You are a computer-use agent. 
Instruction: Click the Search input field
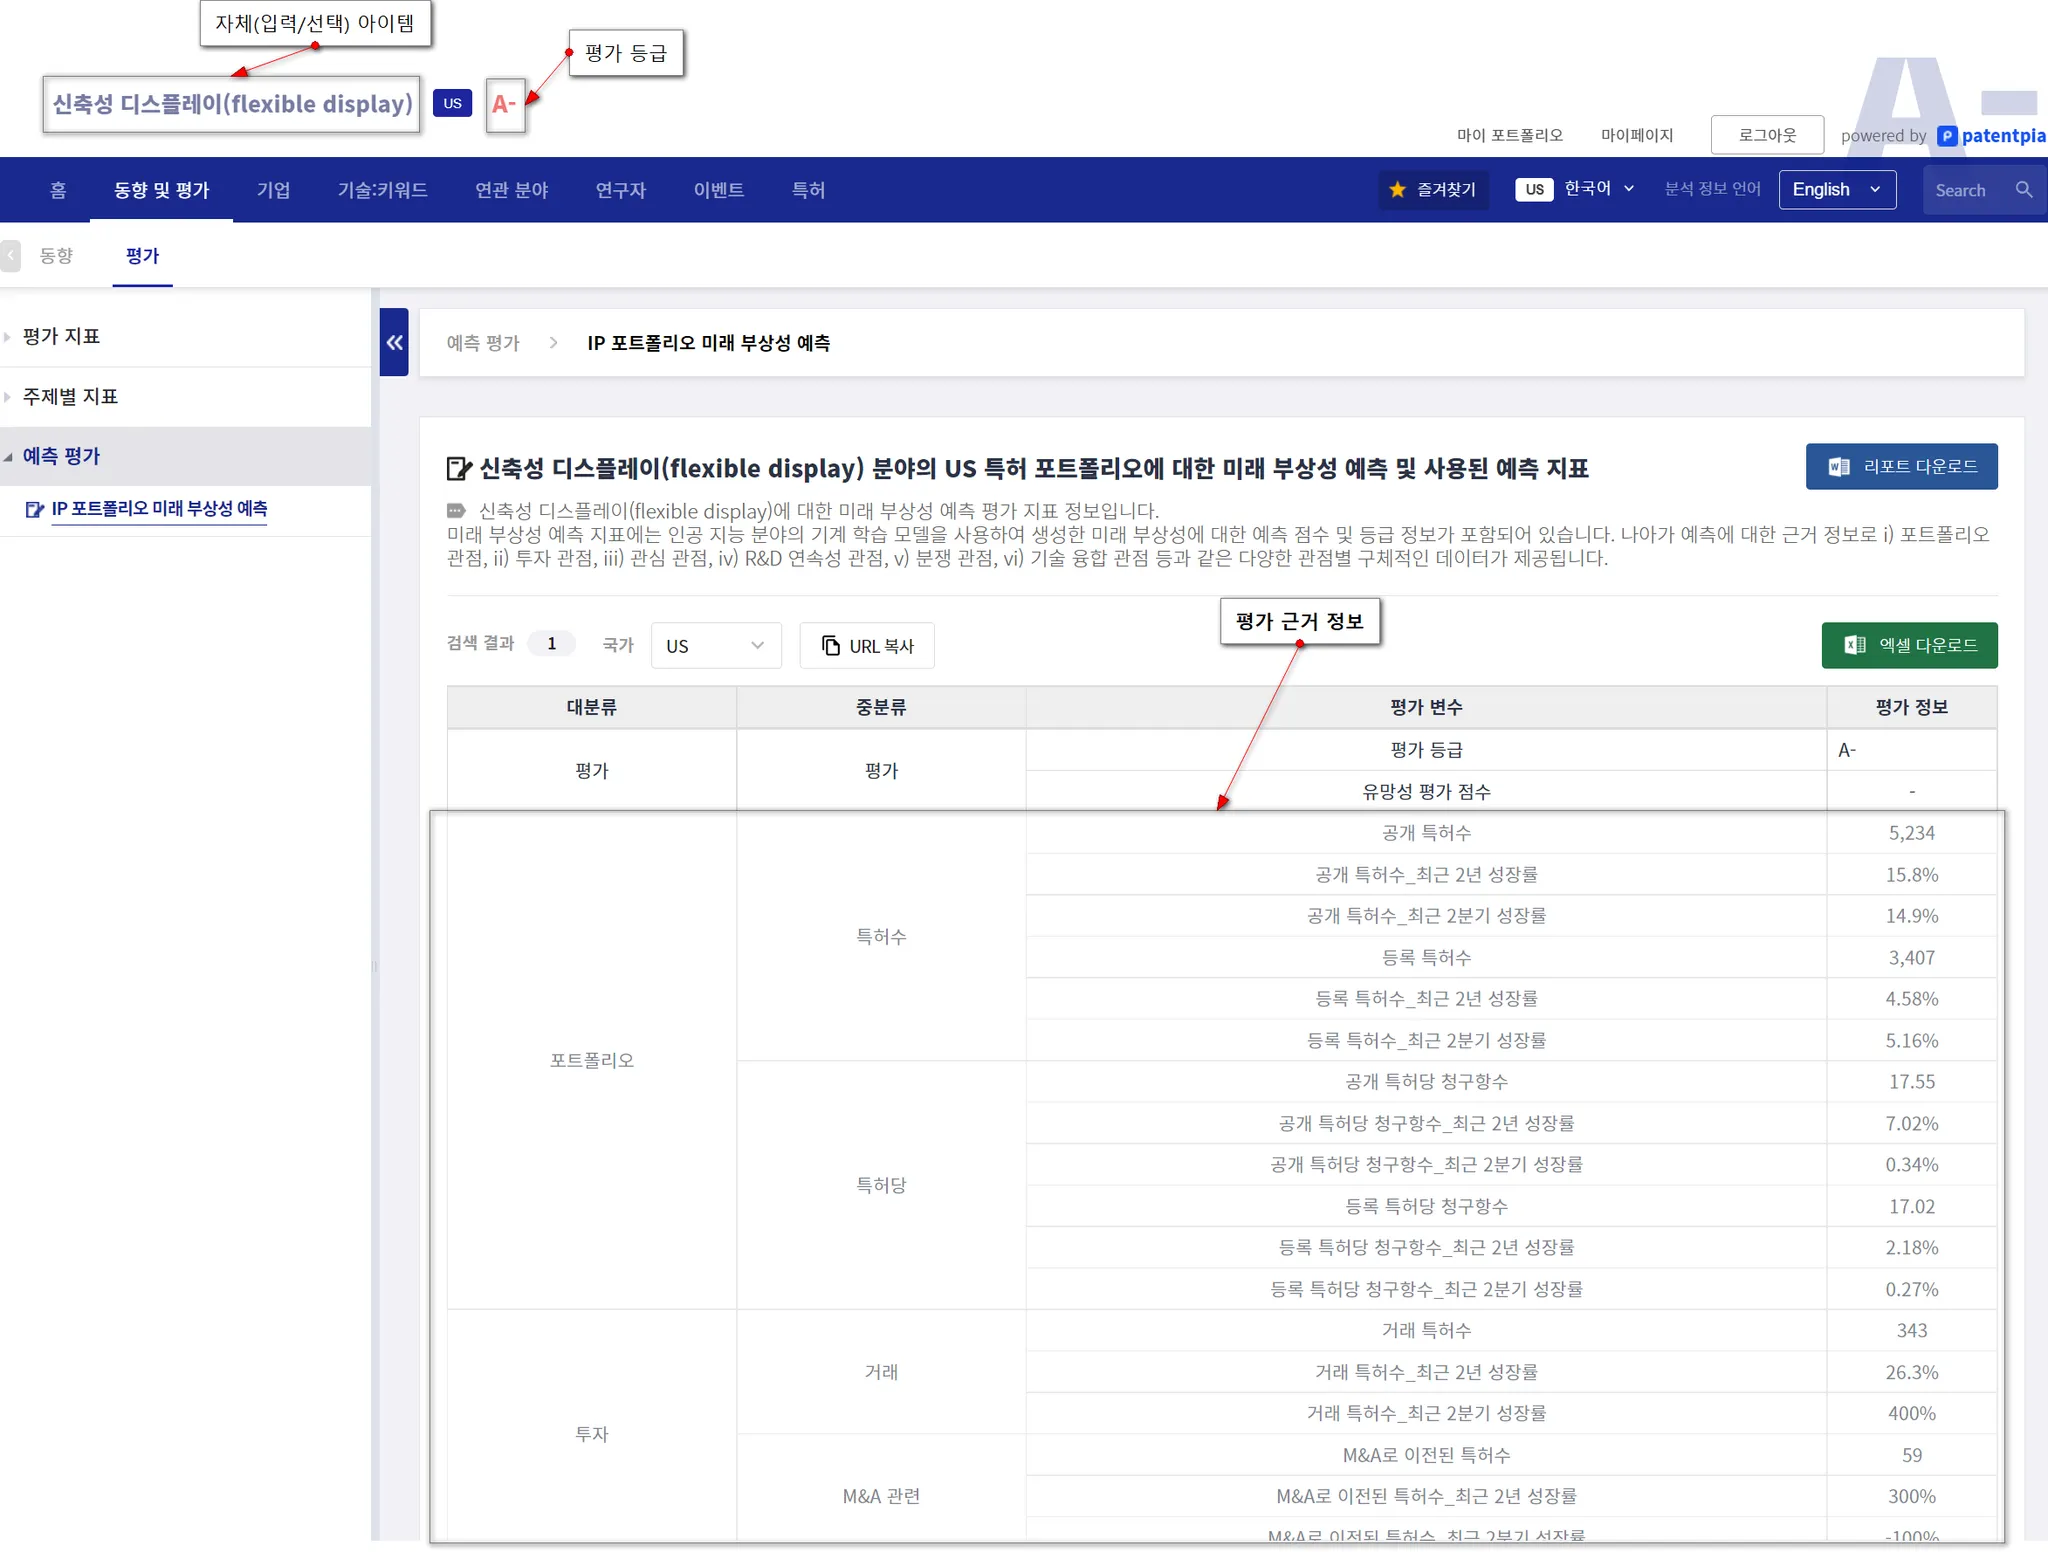tap(1964, 189)
